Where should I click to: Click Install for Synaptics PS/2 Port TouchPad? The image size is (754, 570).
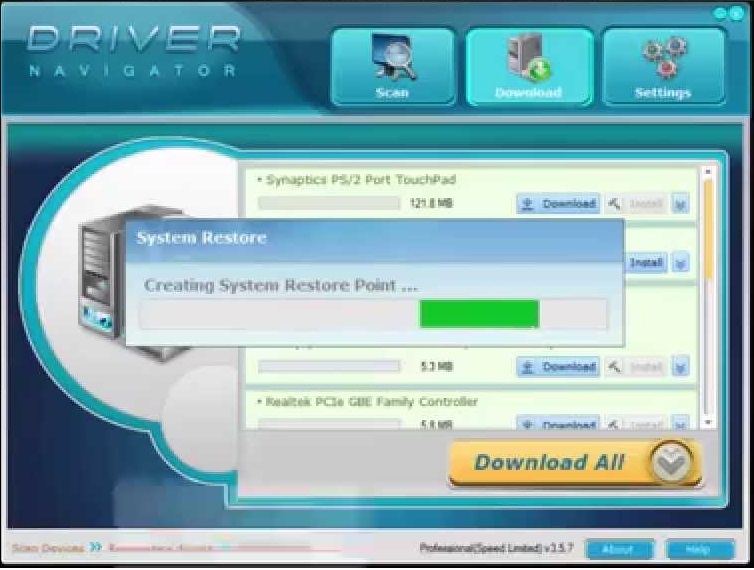pyautogui.click(x=636, y=203)
